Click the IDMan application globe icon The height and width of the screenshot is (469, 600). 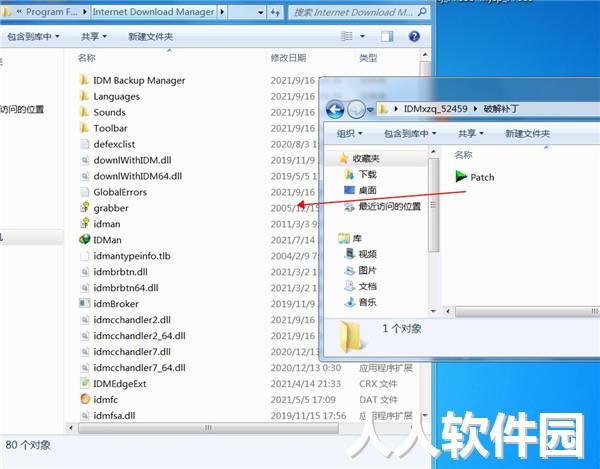coord(85,240)
